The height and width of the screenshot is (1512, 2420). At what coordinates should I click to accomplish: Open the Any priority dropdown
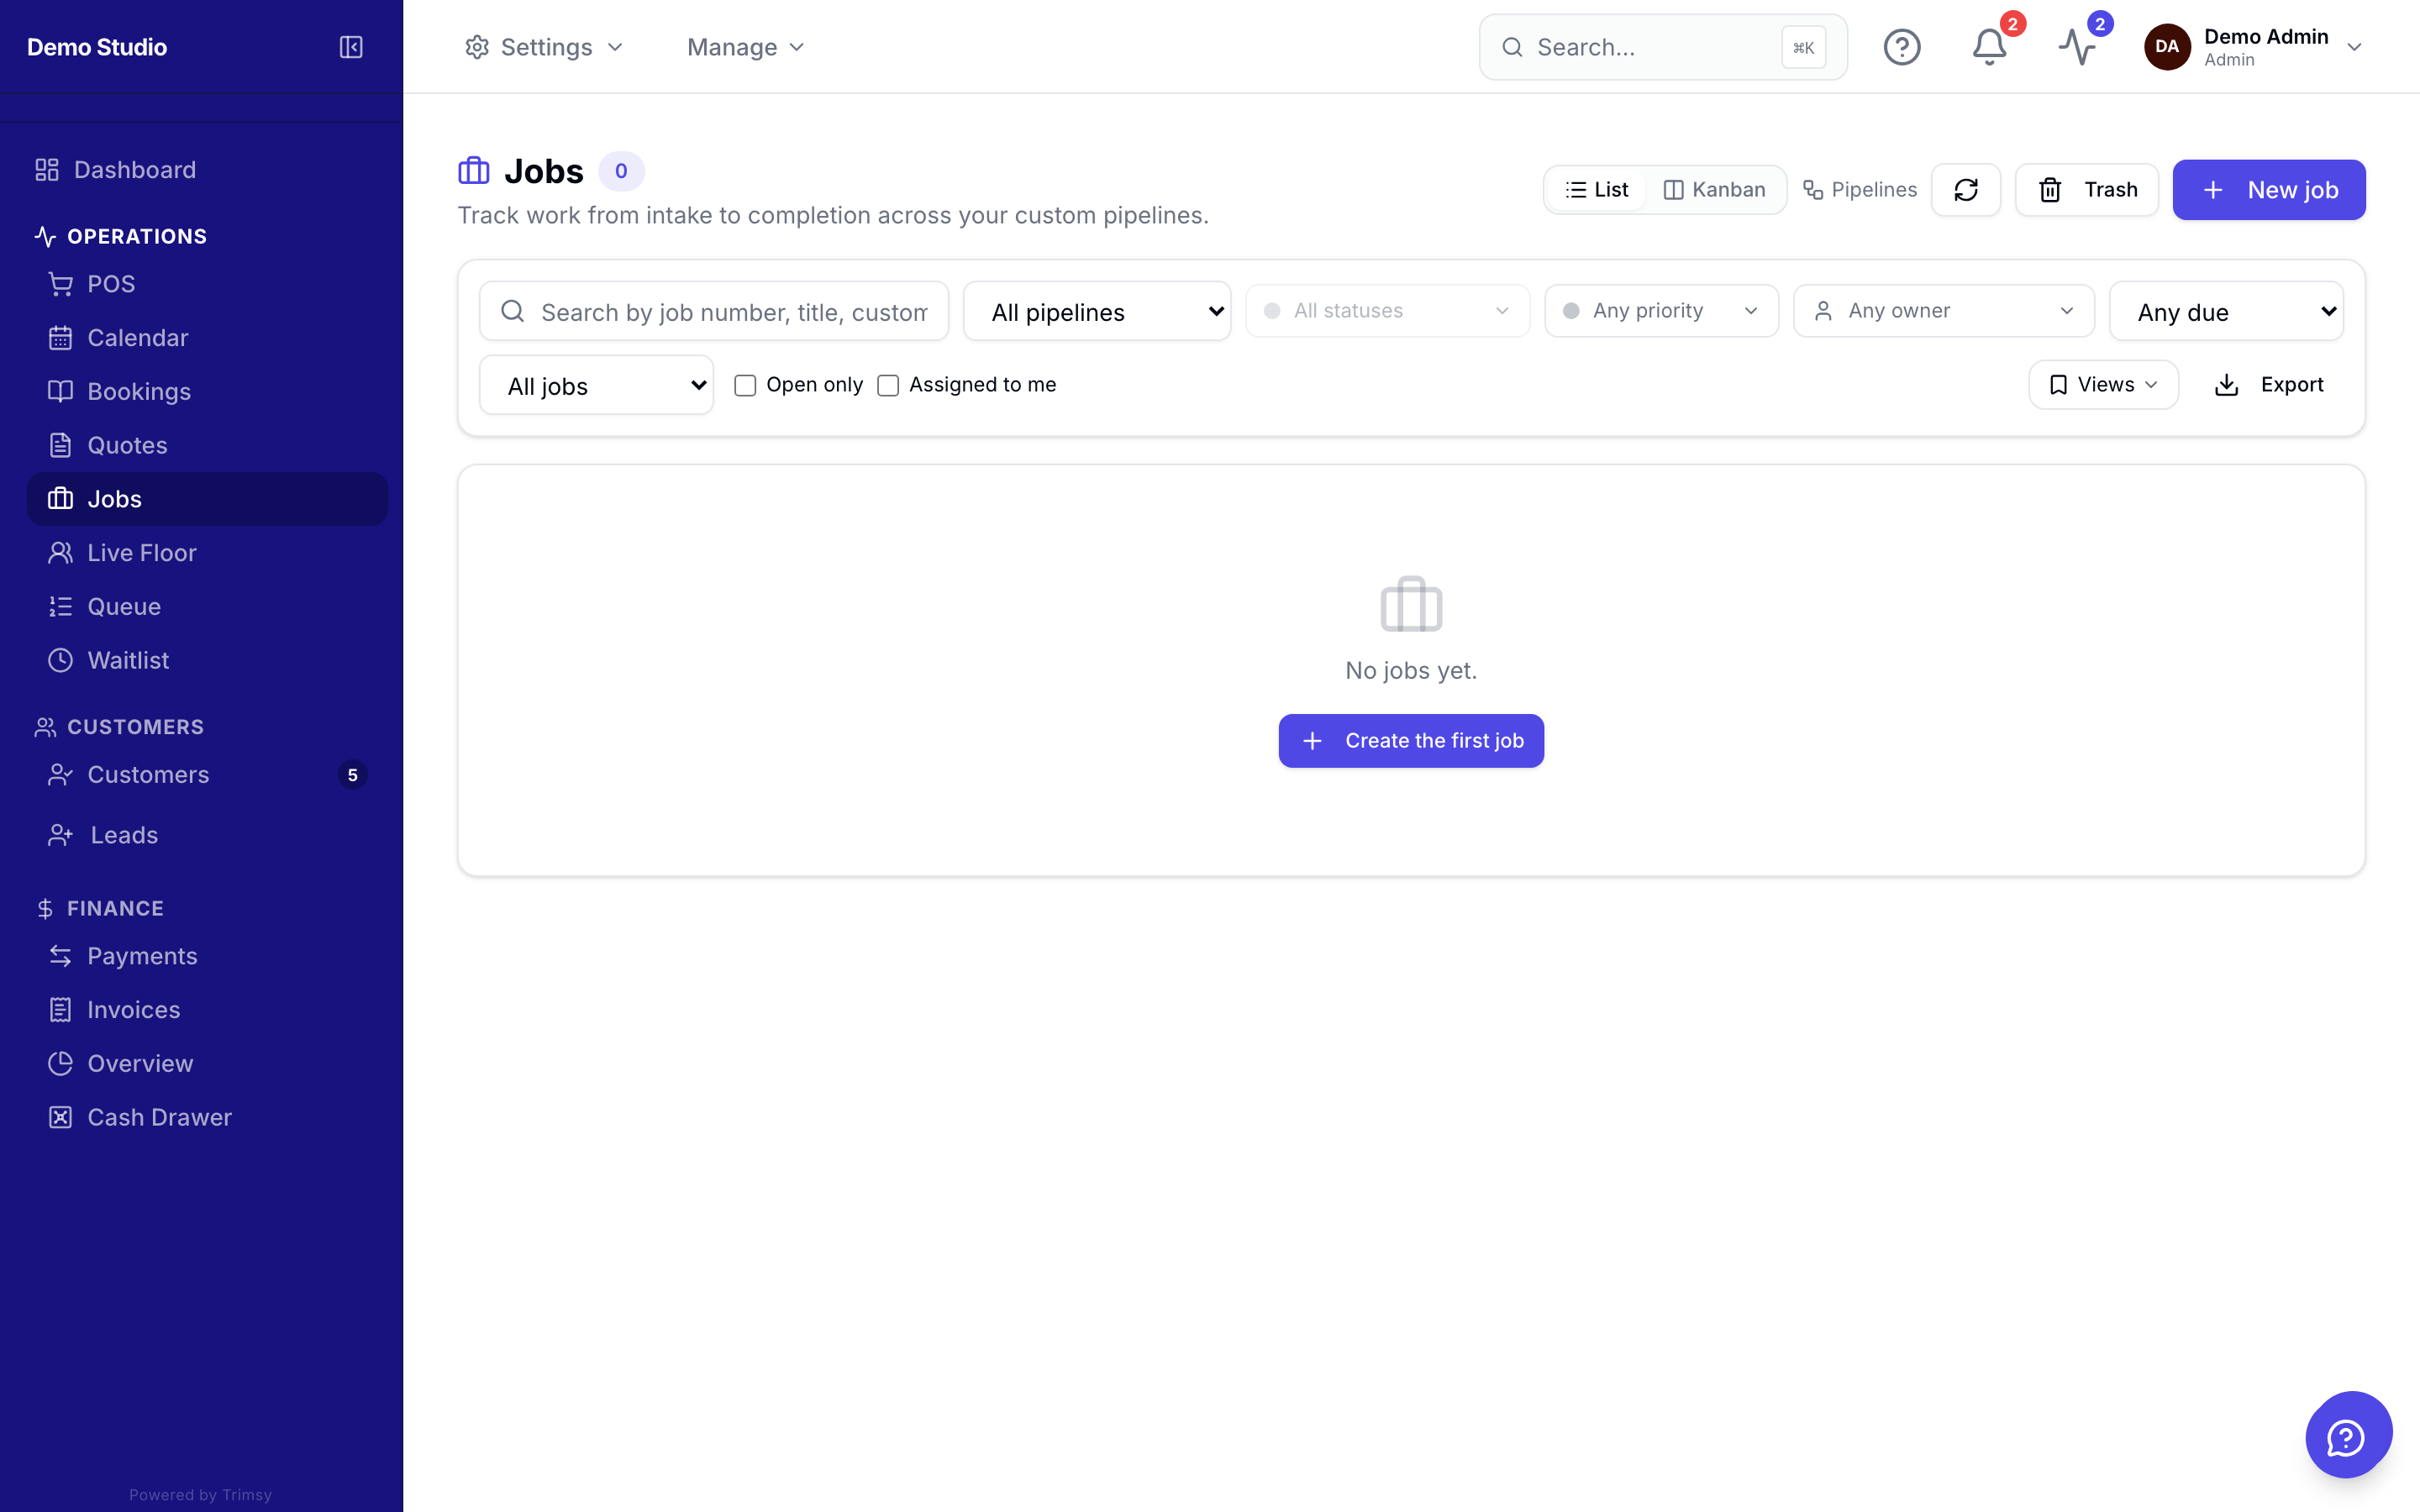1661,311
